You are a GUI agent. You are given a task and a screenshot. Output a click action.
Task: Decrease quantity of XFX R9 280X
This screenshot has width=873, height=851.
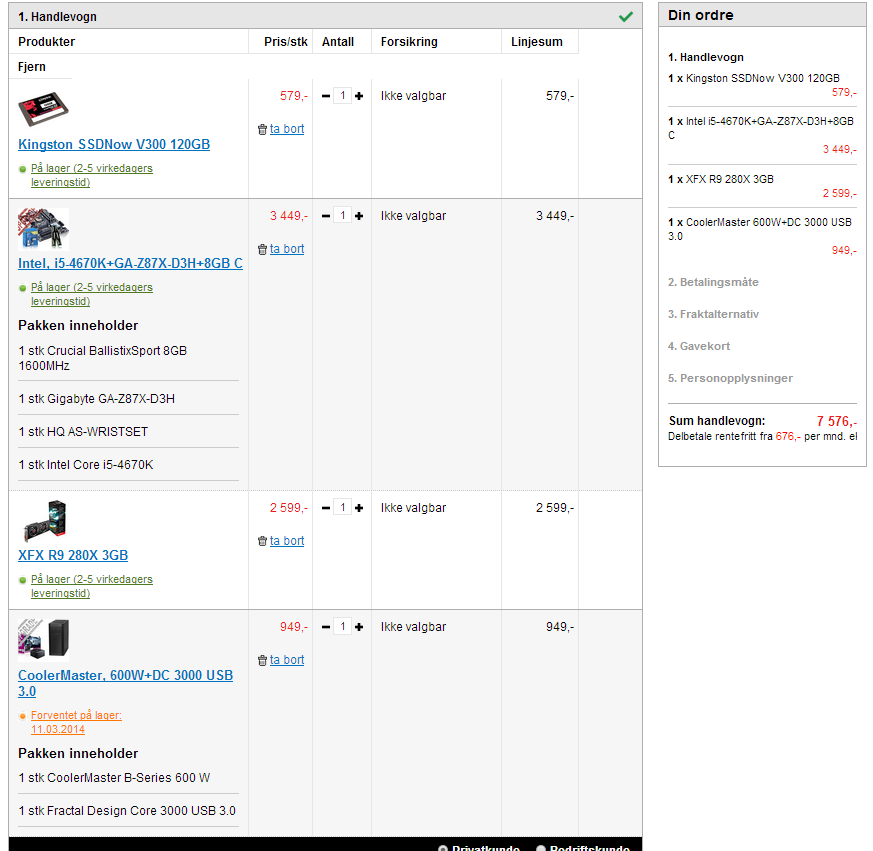point(326,508)
